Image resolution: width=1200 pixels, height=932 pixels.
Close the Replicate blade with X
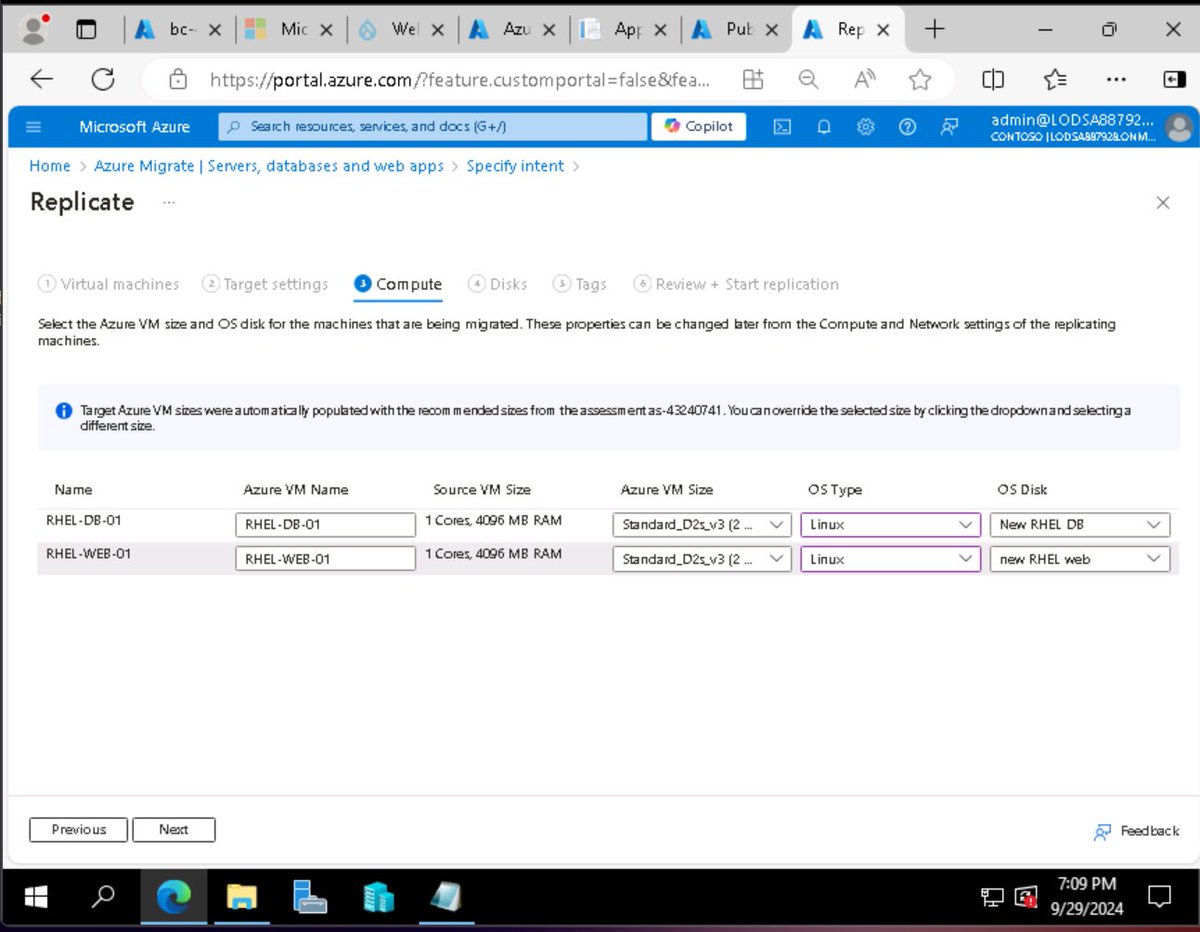coord(1163,203)
